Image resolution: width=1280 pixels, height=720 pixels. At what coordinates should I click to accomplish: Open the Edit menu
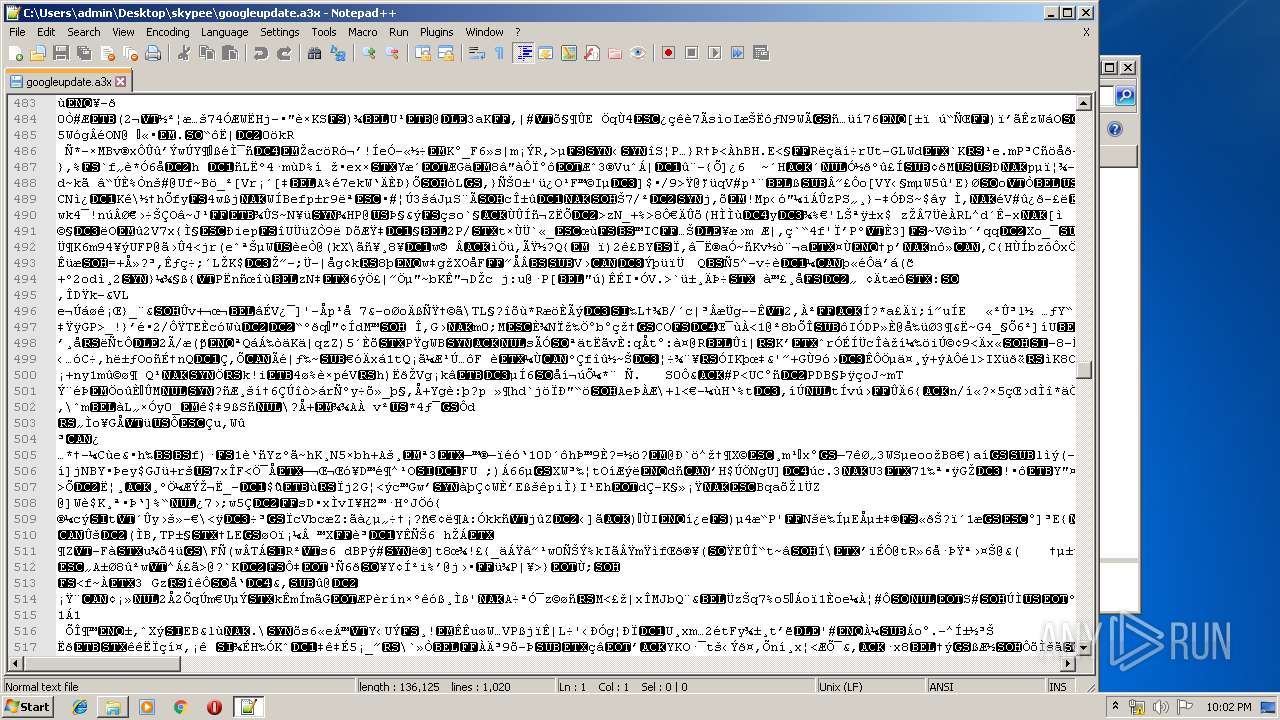pos(45,32)
